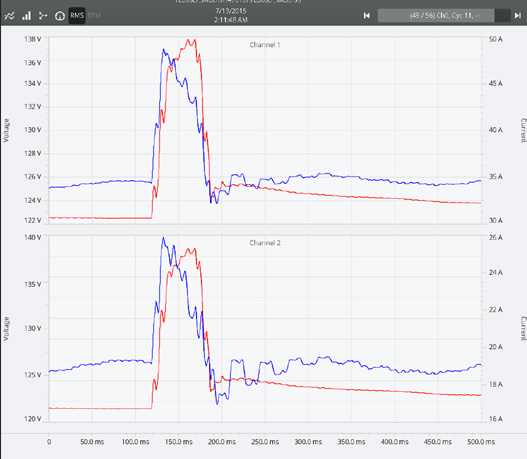Click the 138 V label on Channel 1 axis
527x459 pixels.
pyautogui.click(x=33, y=39)
